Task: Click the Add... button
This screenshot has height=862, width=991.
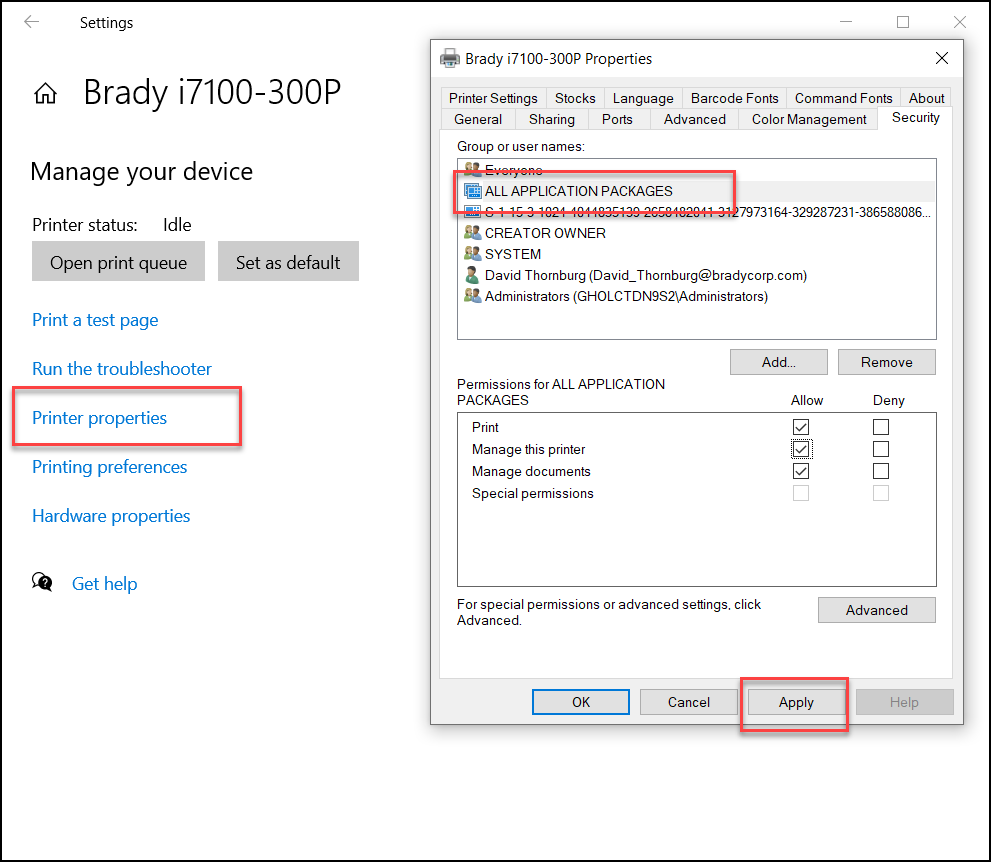Action: [779, 362]
